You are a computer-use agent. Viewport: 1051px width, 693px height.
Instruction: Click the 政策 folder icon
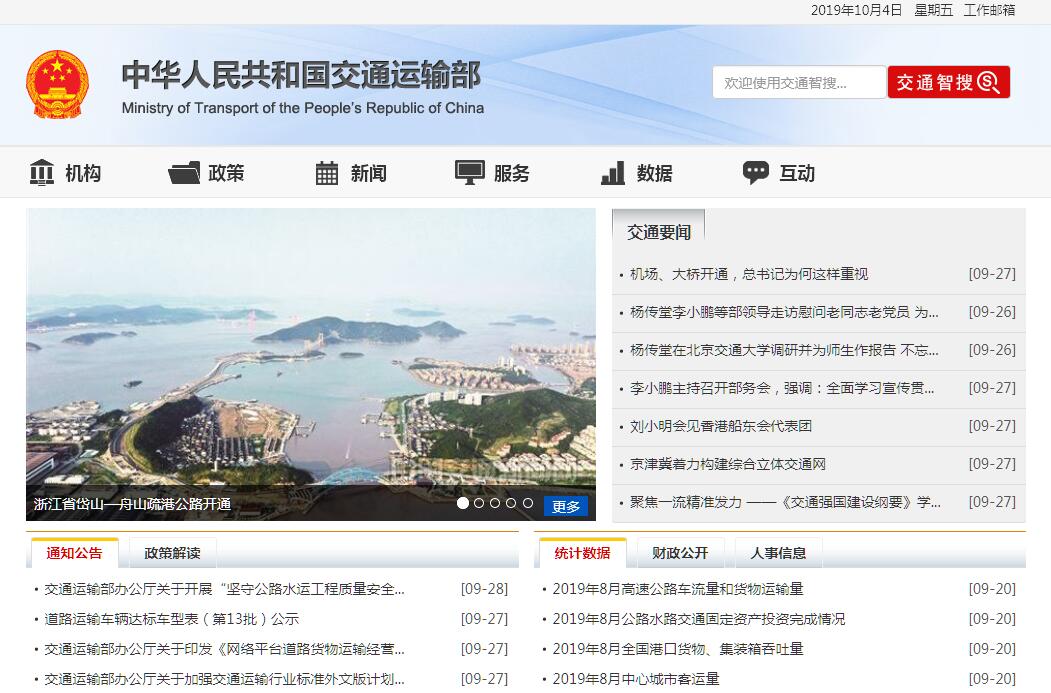[x=184, y=173]
